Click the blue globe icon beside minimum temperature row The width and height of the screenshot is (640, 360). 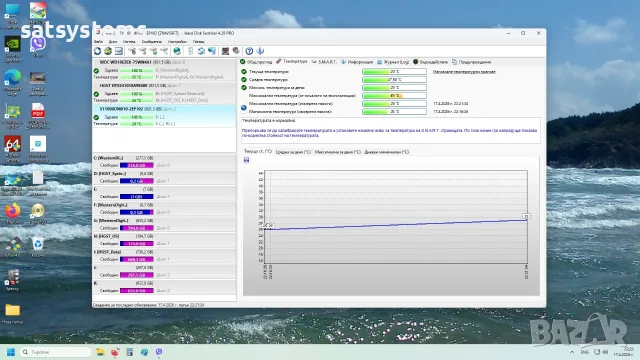(x=244, y=108)
